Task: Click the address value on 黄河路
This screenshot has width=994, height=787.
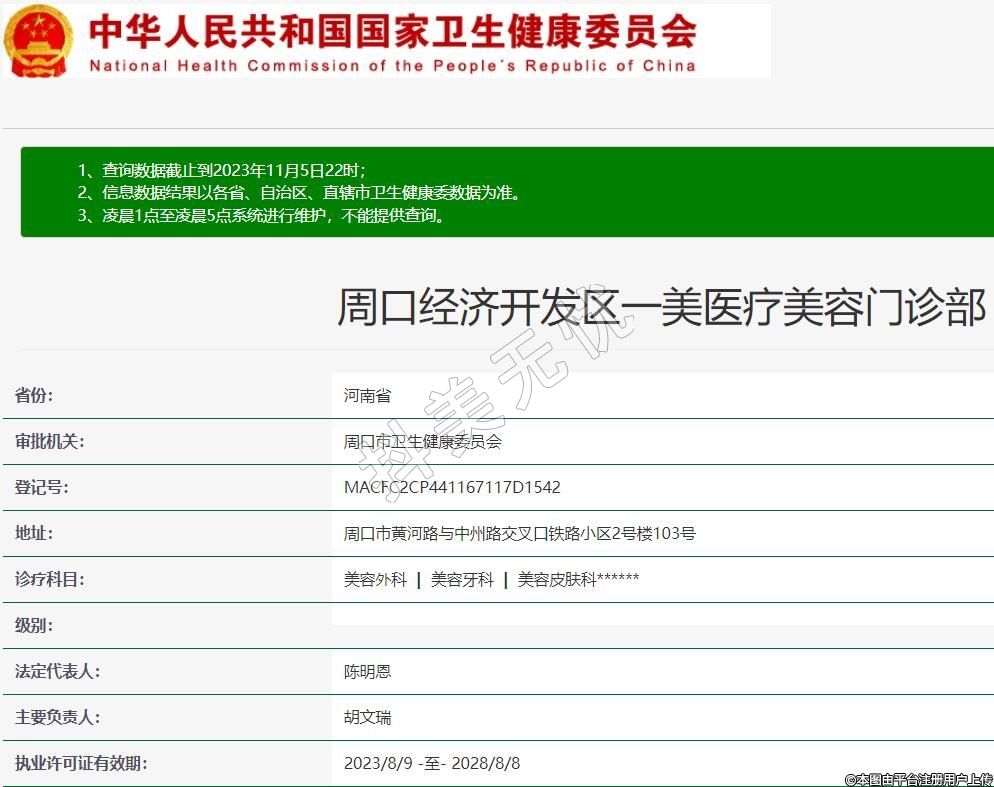Action: [x=519, y=533]
